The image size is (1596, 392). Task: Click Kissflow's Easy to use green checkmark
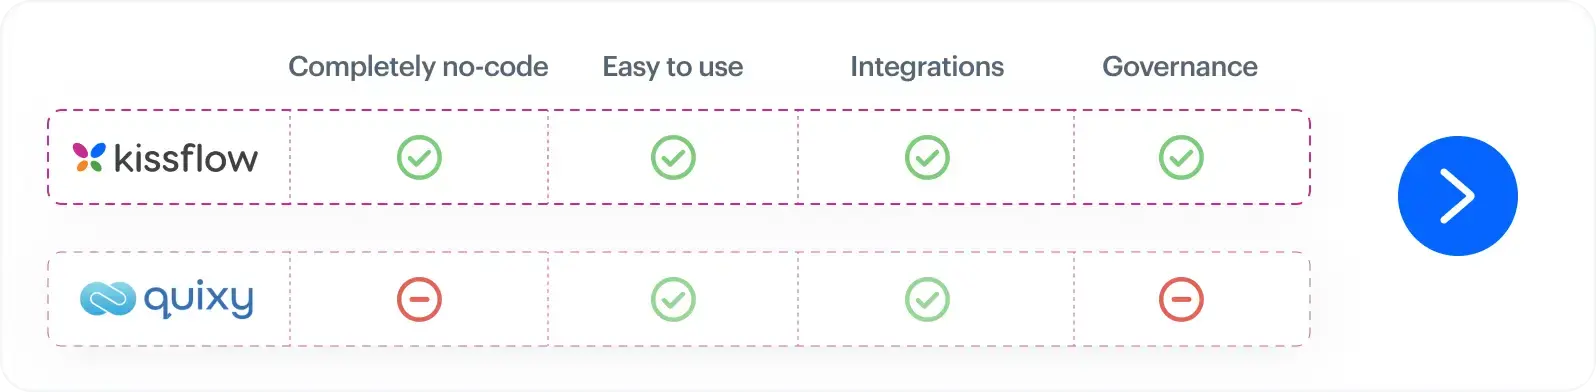click(x=673, y=158)
